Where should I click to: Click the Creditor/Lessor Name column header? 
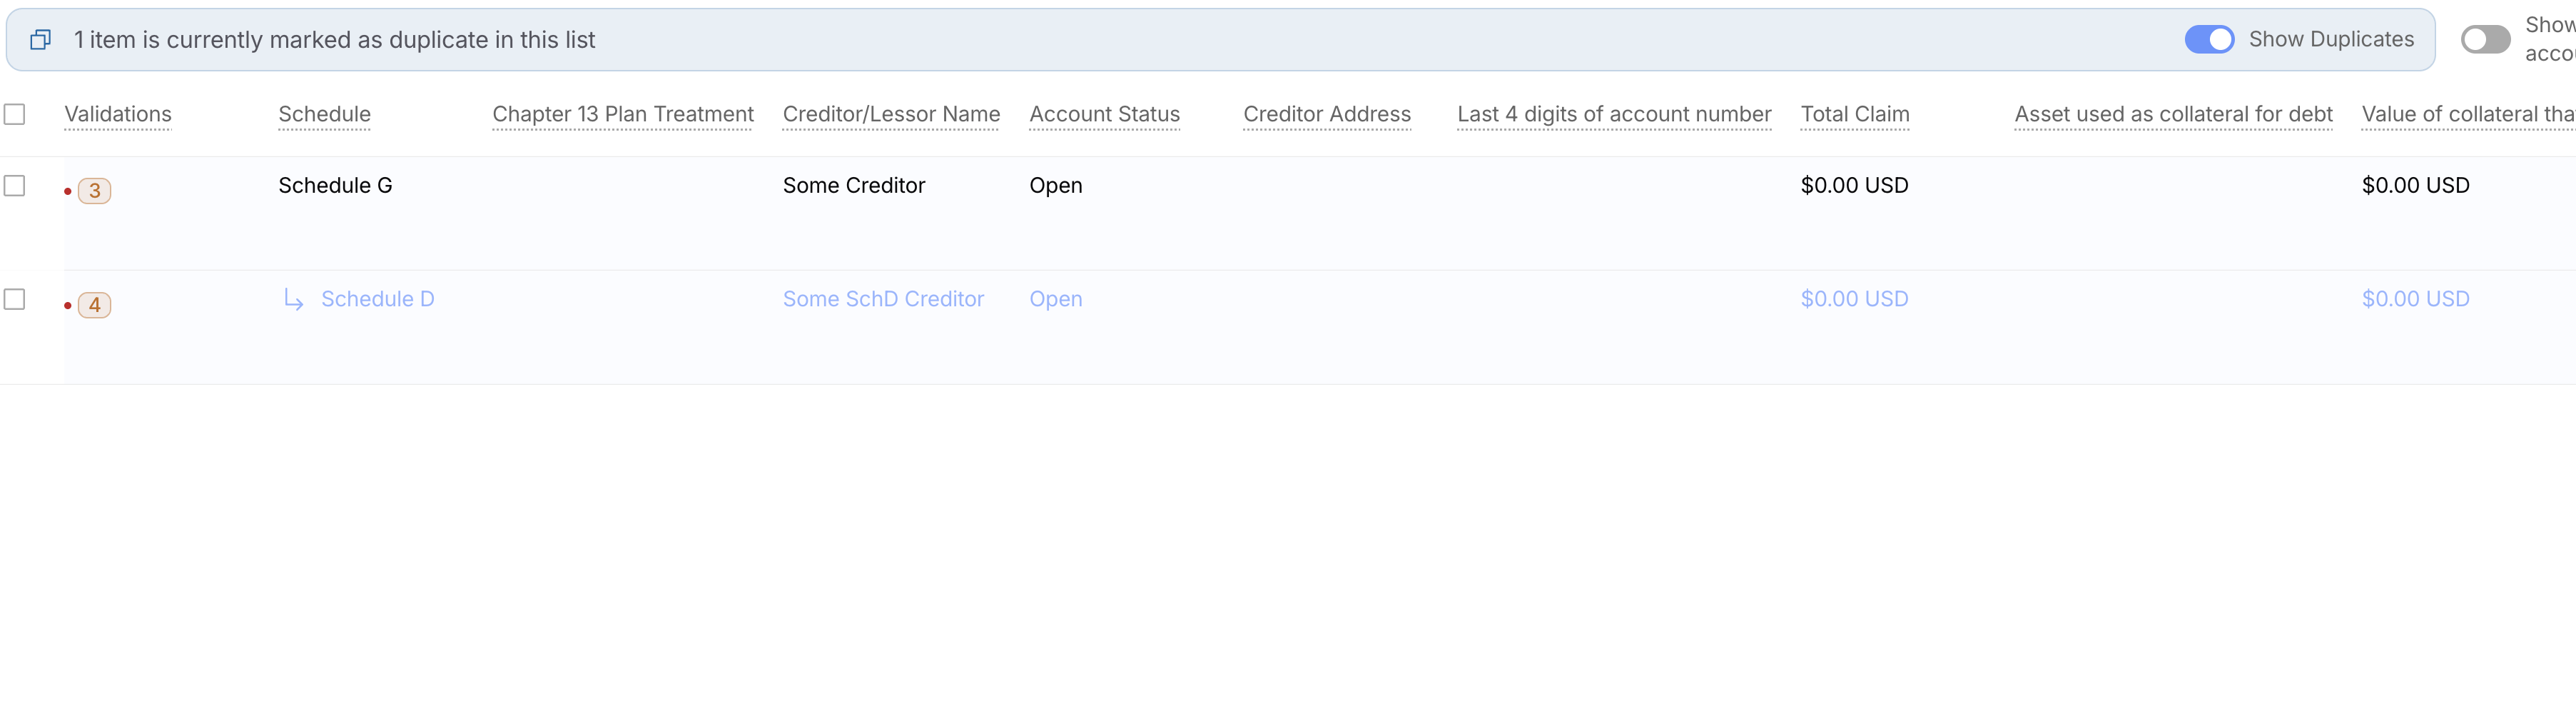point(891,114)
